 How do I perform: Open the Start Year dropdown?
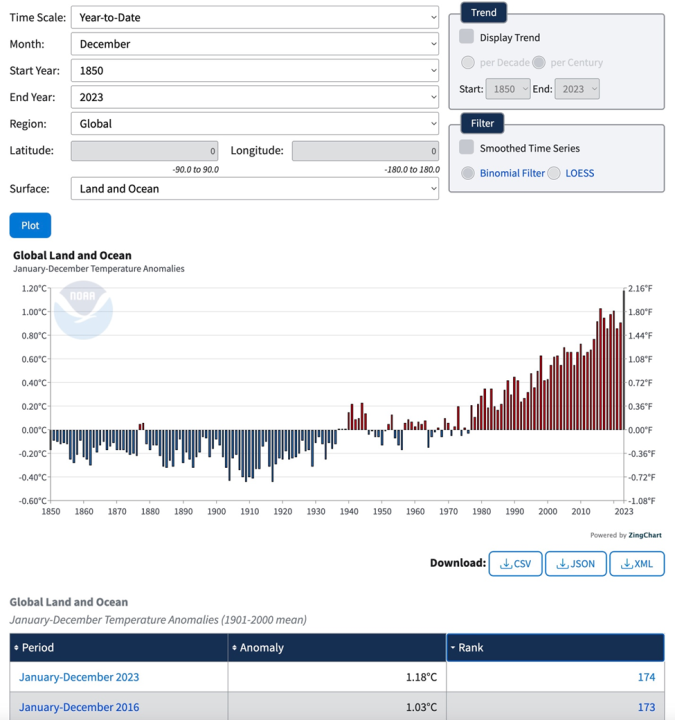click(255, 71)
